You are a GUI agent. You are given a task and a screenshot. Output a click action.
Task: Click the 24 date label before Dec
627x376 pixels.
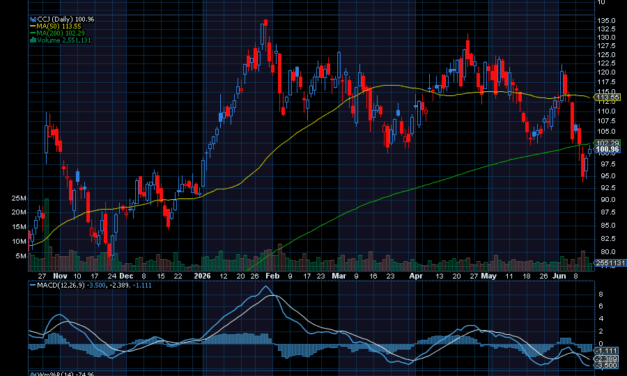112,276
